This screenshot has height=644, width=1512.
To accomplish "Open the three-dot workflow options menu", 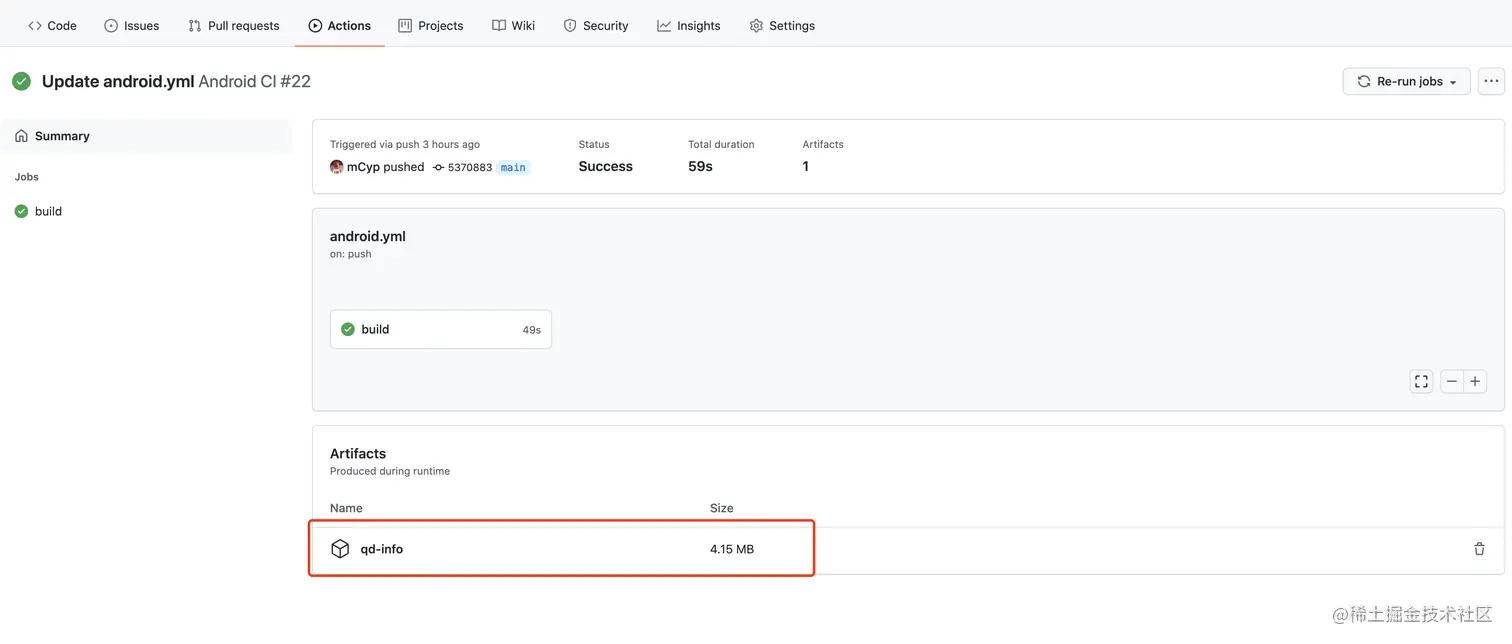I will coord(1491,81).
